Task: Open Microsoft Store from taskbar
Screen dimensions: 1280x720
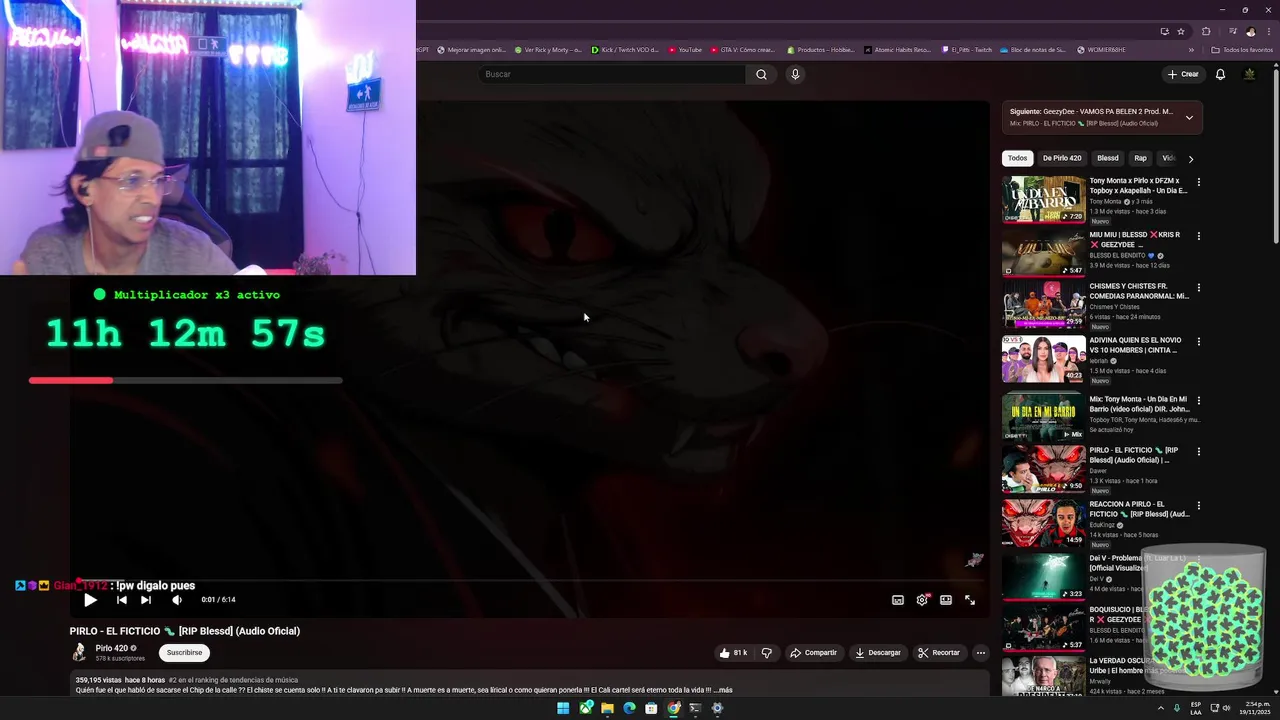Action: pyautogui.click(x=651, y=708)
